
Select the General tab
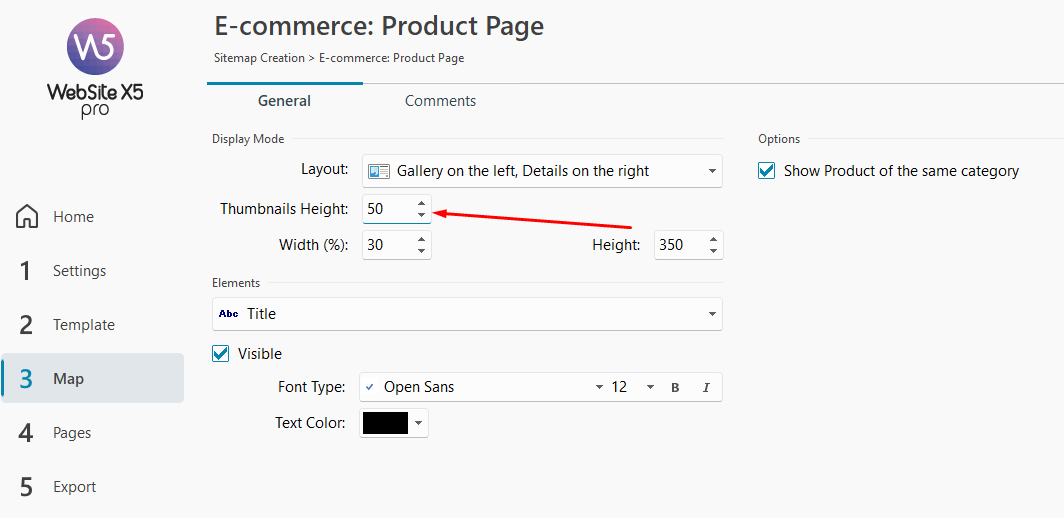pyautogui.click(x=284, y=101)
